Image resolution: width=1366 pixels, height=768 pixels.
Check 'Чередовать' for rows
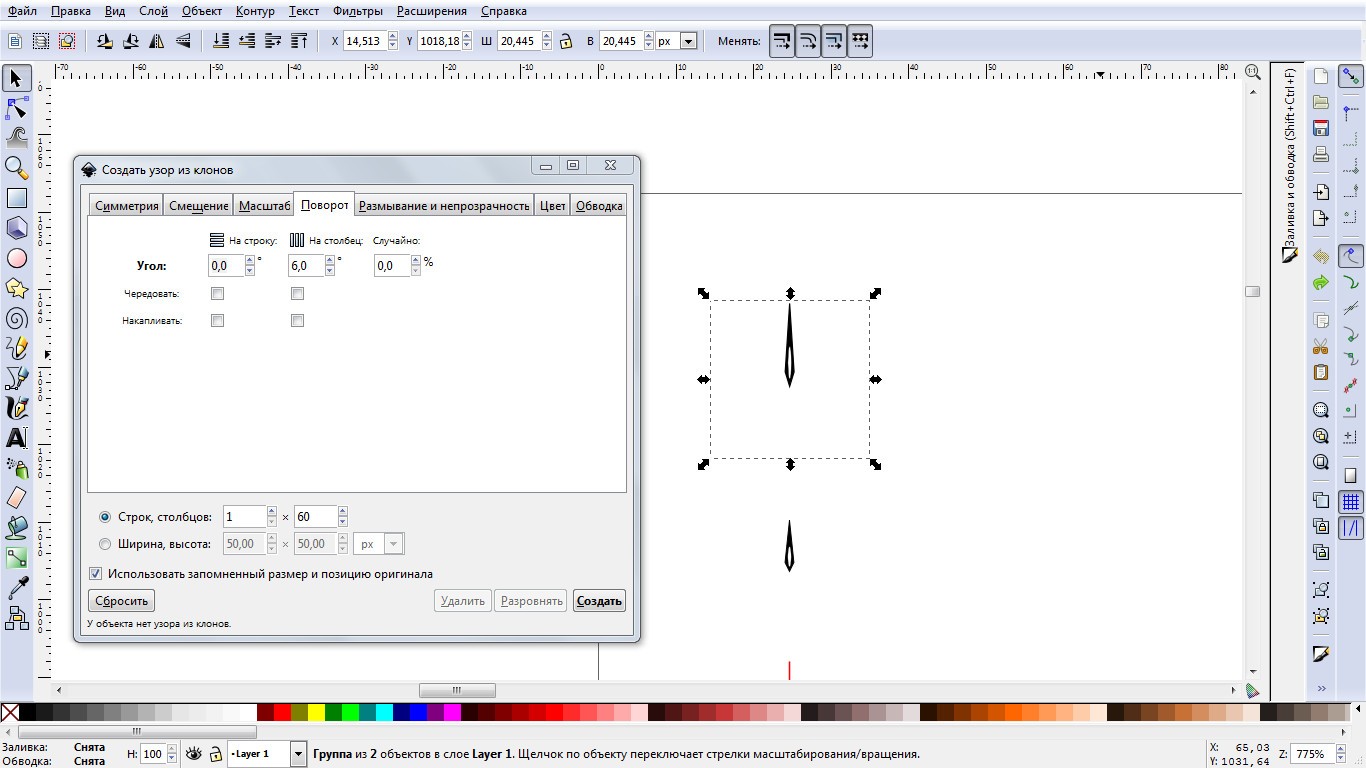pyautogui.click(x=217, y=294)
